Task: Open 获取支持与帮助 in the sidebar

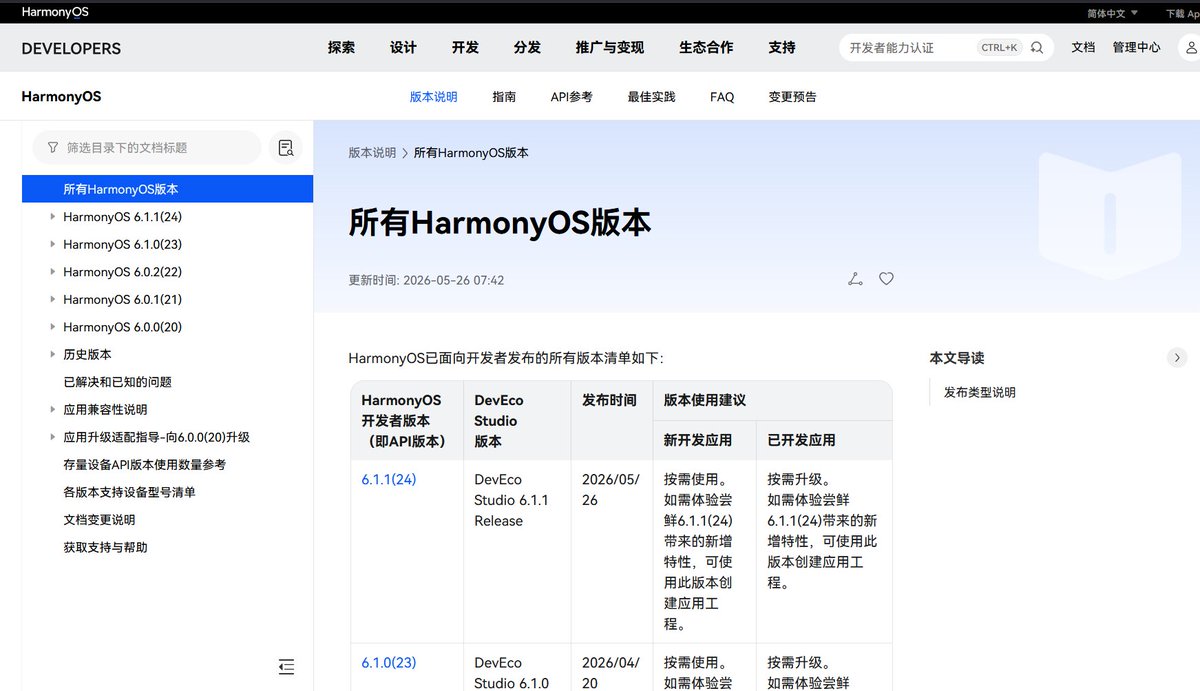Action: pos(105,547)
